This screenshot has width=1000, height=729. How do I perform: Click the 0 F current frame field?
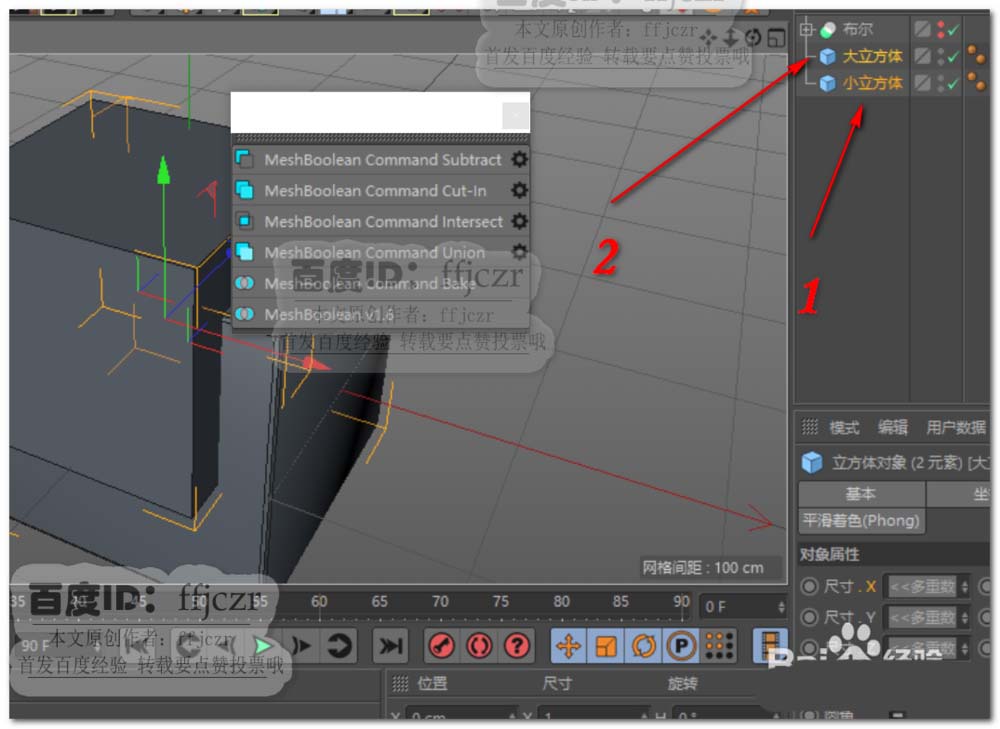(743, 607)
